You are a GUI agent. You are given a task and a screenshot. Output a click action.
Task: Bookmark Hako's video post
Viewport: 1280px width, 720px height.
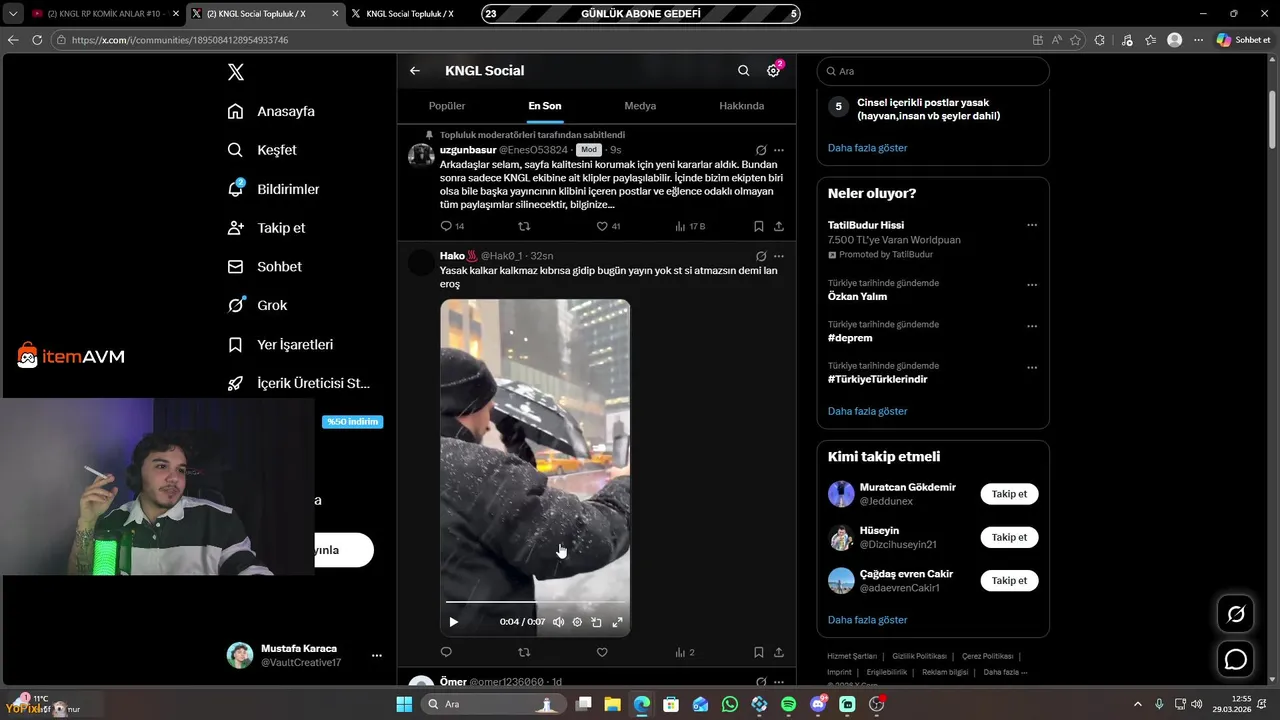[759, 652]
